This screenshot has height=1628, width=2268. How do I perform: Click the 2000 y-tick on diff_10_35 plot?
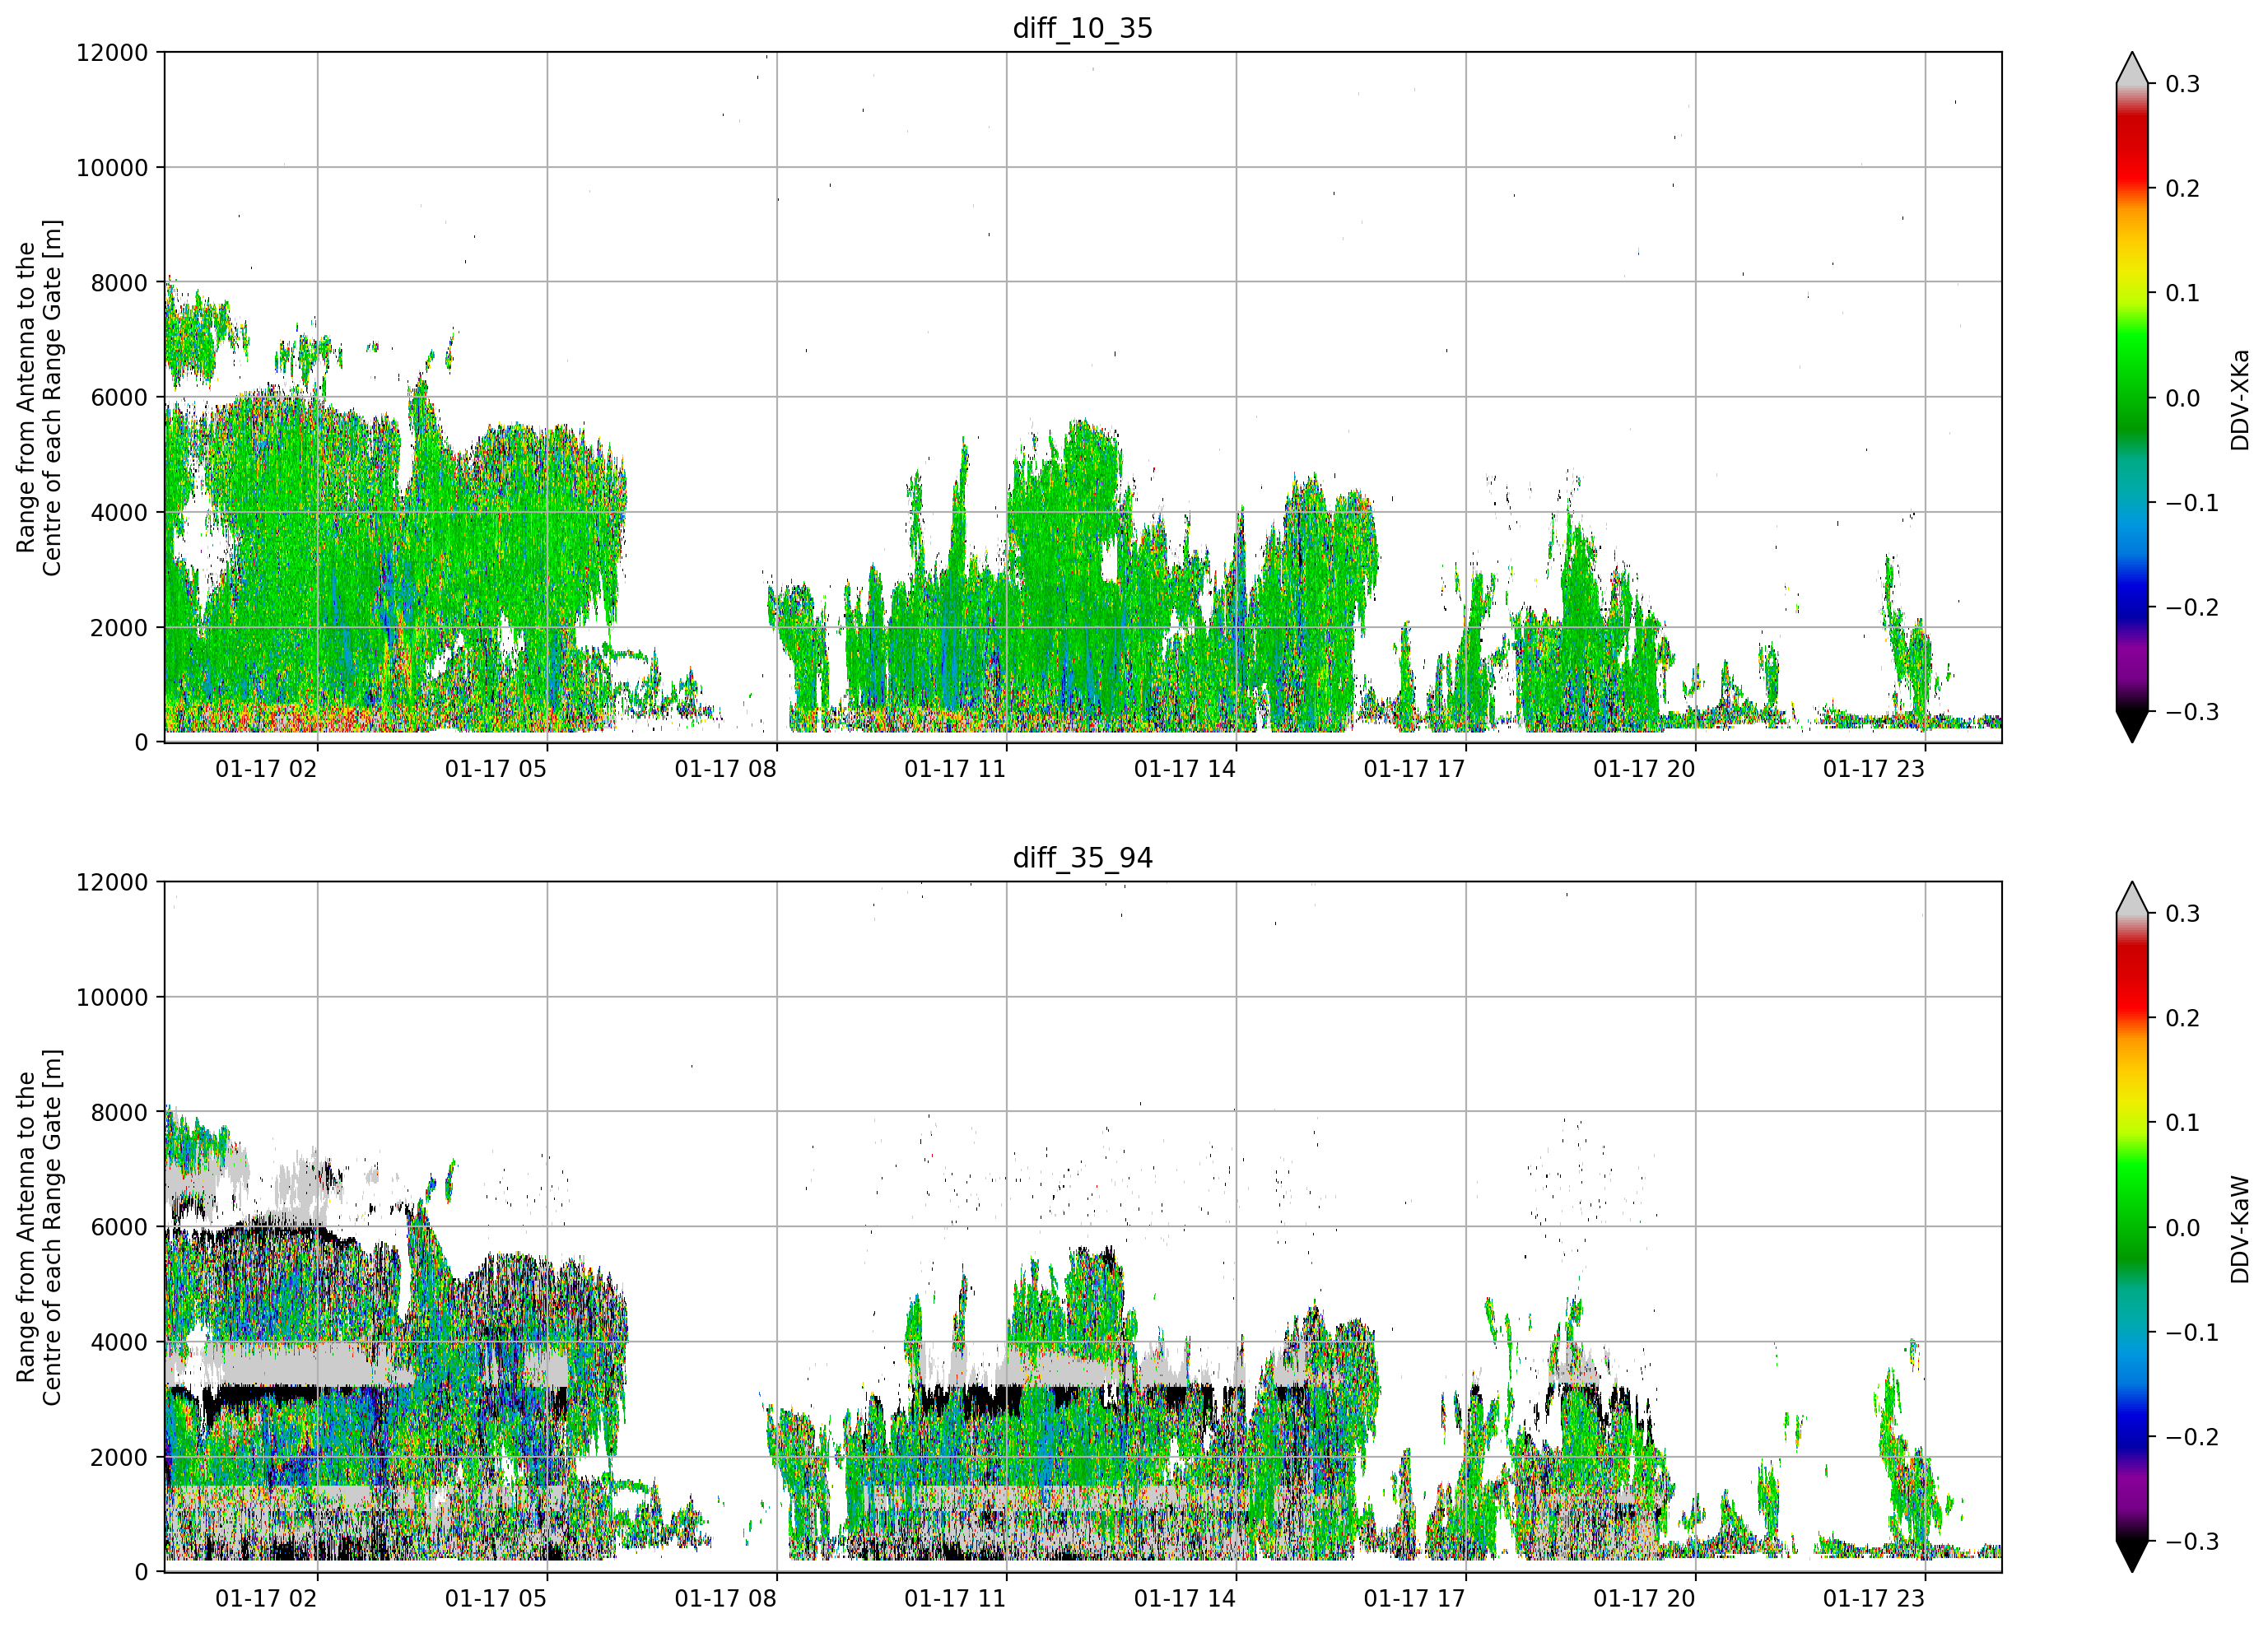(119, 628)
